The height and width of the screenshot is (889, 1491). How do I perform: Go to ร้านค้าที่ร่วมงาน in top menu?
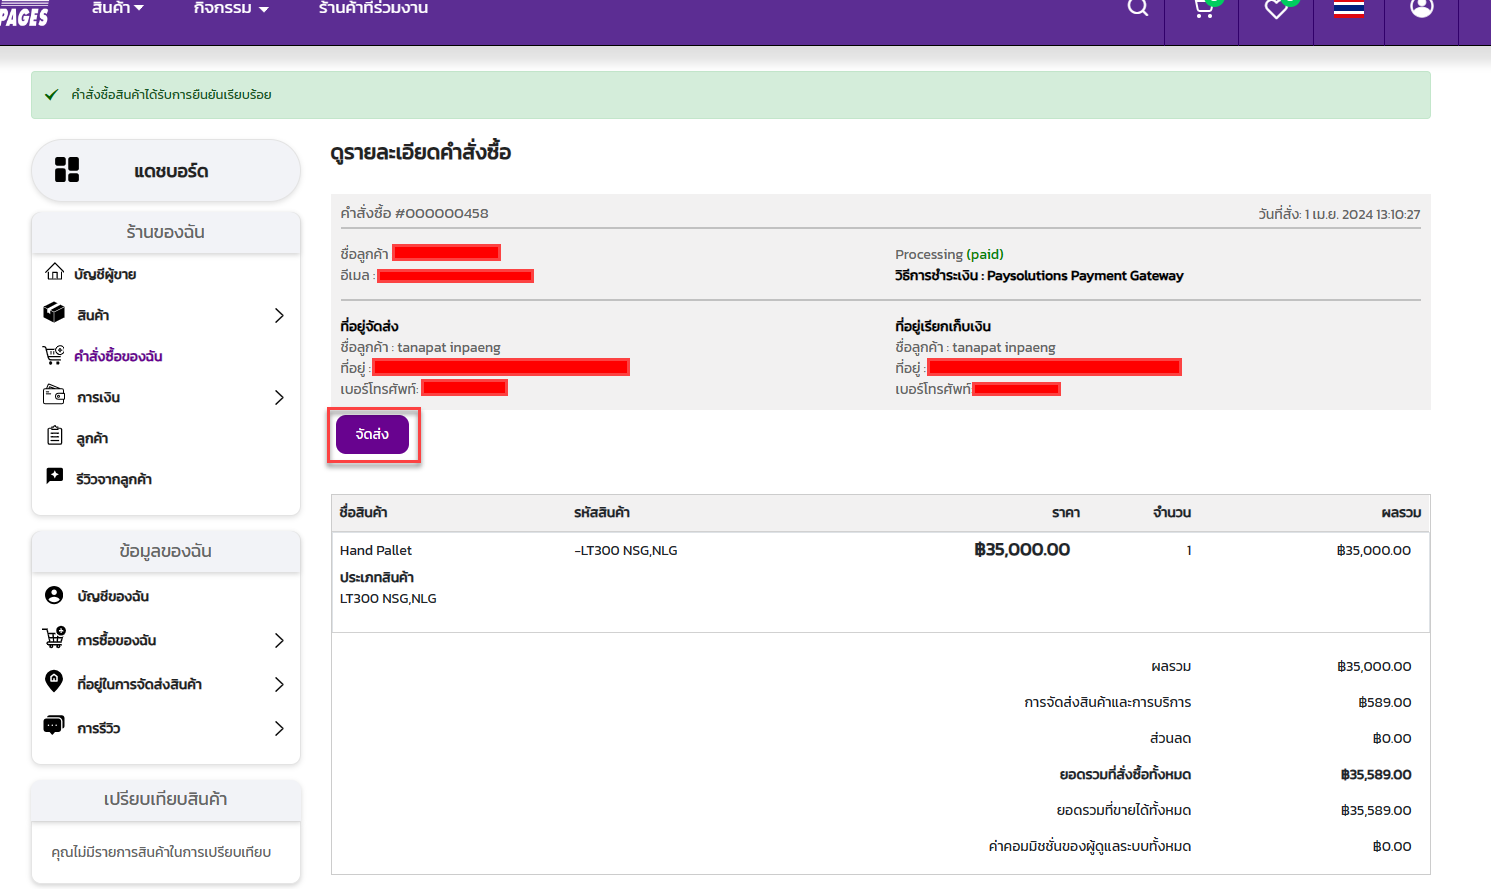[x=373, y=9]
